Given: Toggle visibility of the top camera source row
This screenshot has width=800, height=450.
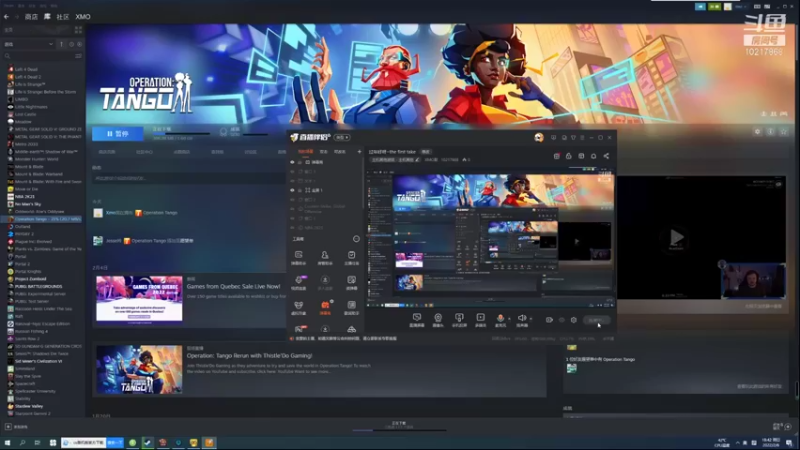Looking at the screenshot, I should (x=292, y=162).
